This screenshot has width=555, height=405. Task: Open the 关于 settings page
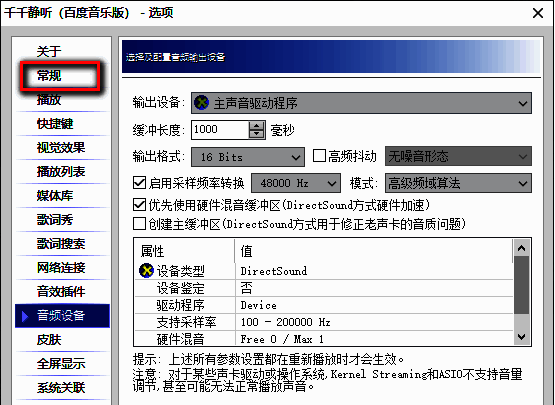click(x=49, y=51)
